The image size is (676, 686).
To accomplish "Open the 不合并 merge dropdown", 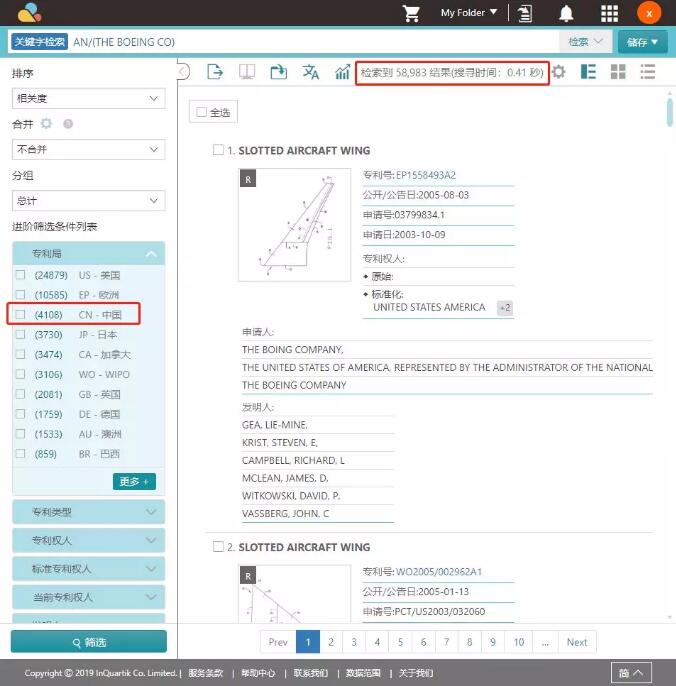I will (x=88, y=149).
